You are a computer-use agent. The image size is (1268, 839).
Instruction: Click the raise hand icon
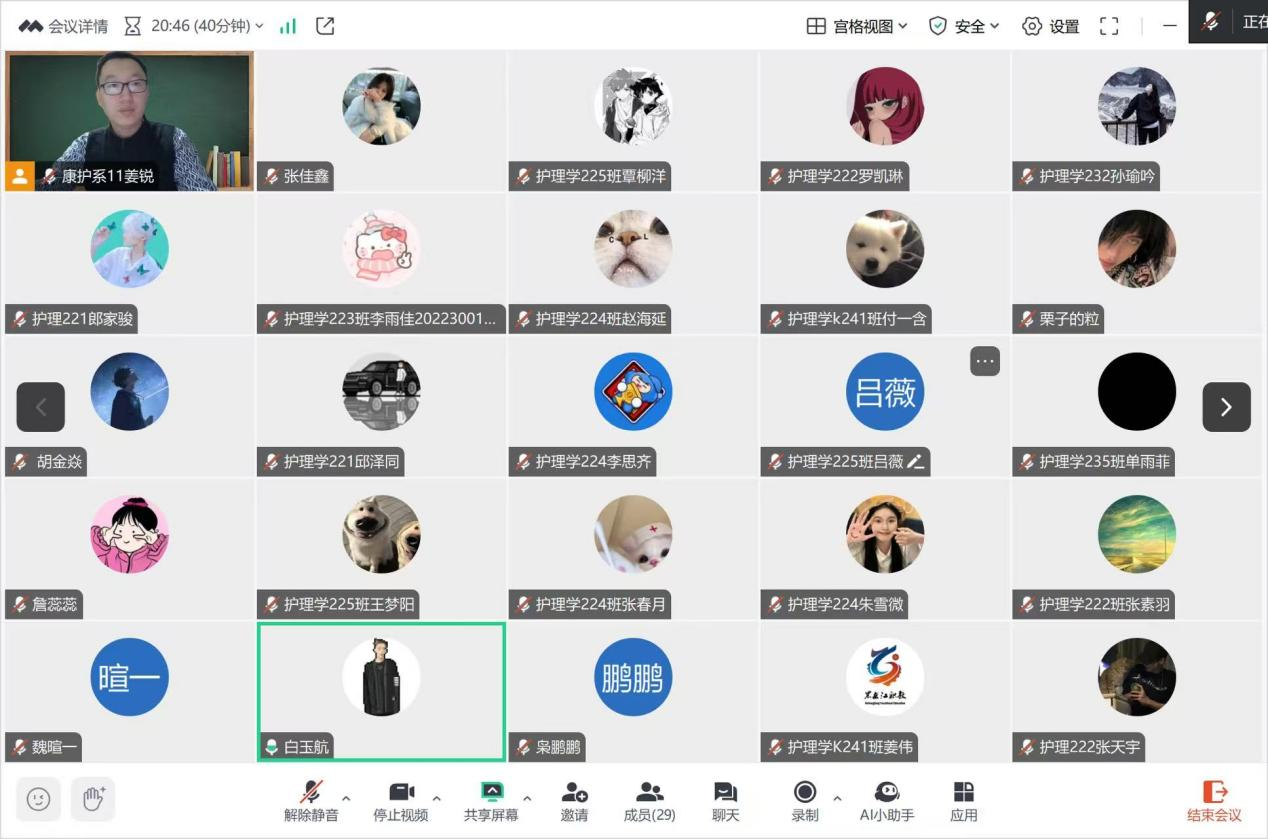pos(93,799)
